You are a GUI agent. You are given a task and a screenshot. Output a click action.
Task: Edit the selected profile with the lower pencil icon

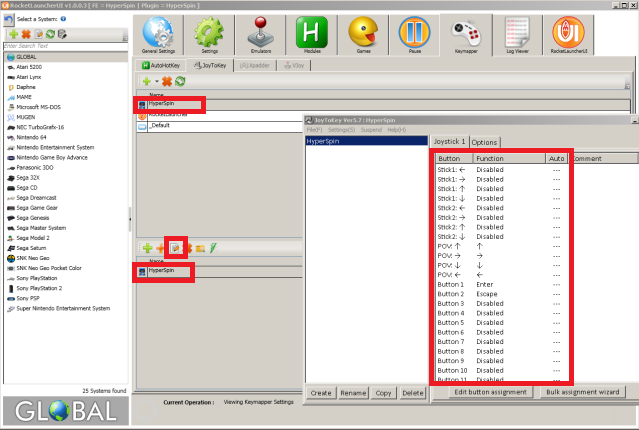tap(175, 248)
